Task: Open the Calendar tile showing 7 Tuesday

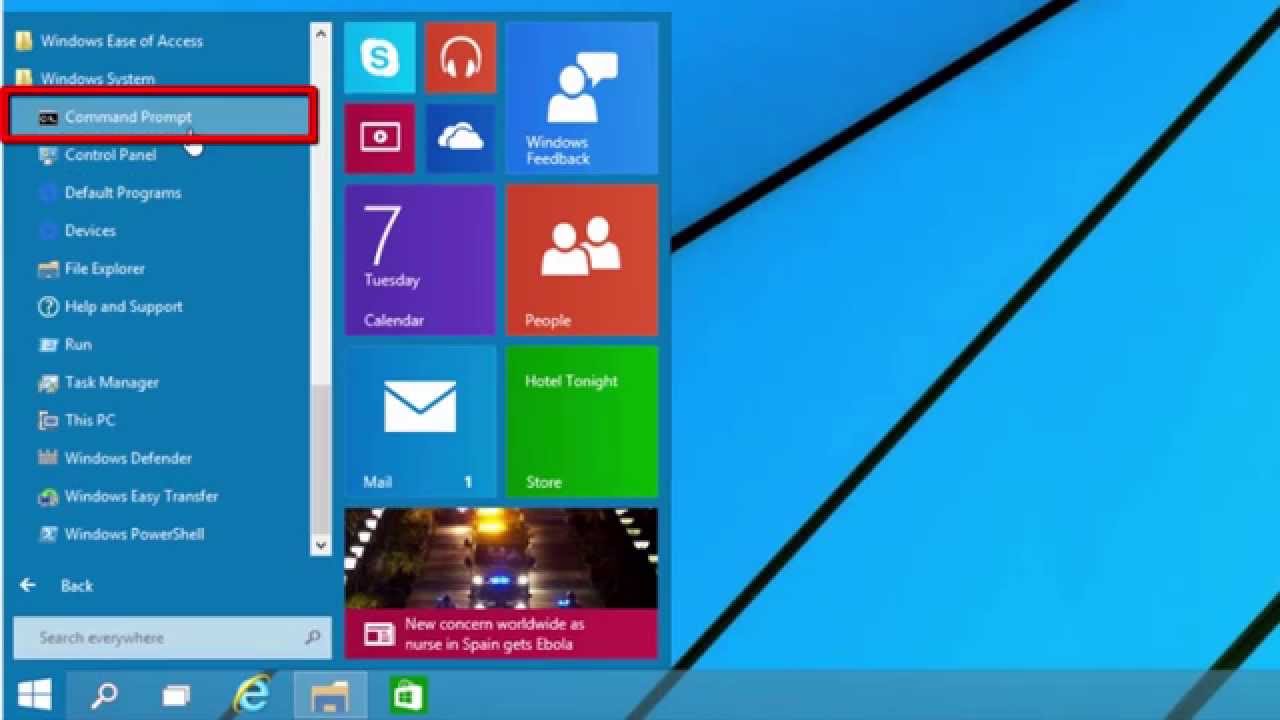Action: tap(420, 260)
